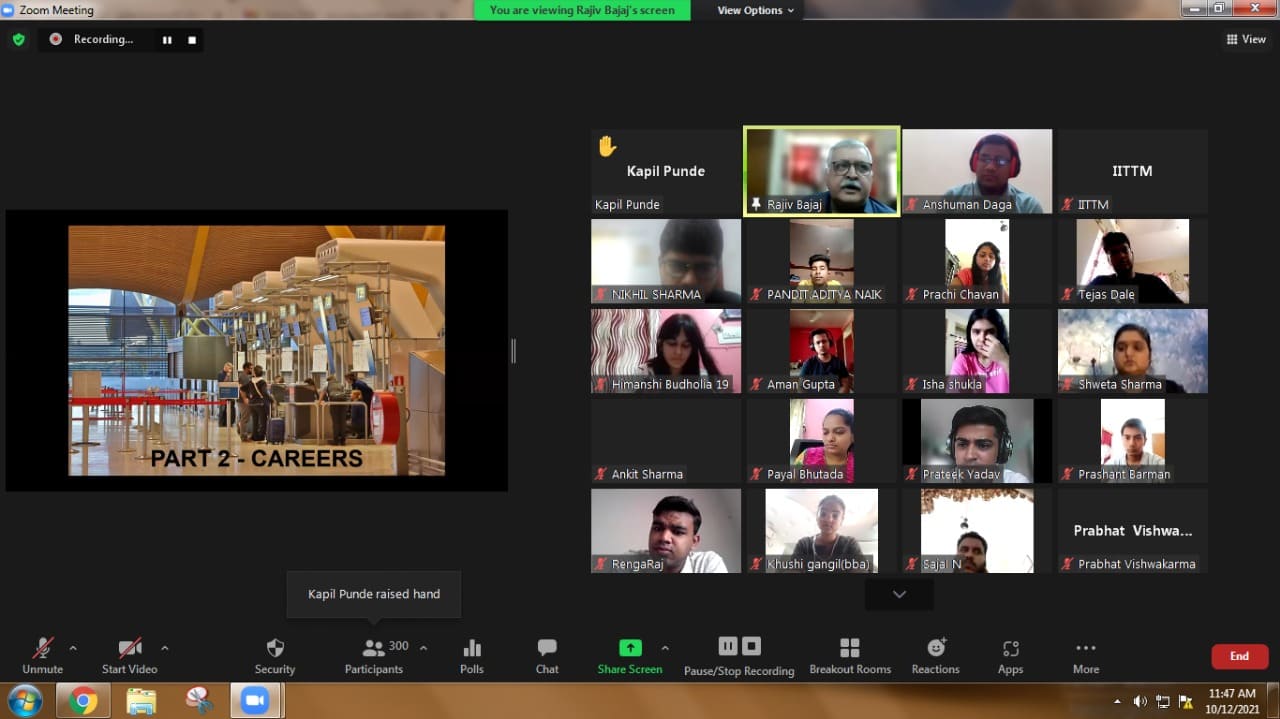Select Shweta Sharma's video tile

(x=1133, y=351)
